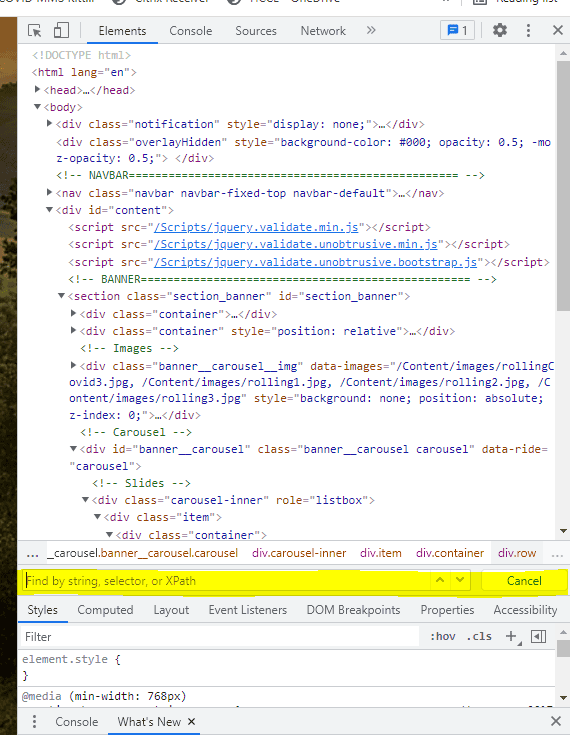This screenshot has height=735, width=570.
Task: Select div.carousel-inner breadcrumb
Action: click(299, 553)
